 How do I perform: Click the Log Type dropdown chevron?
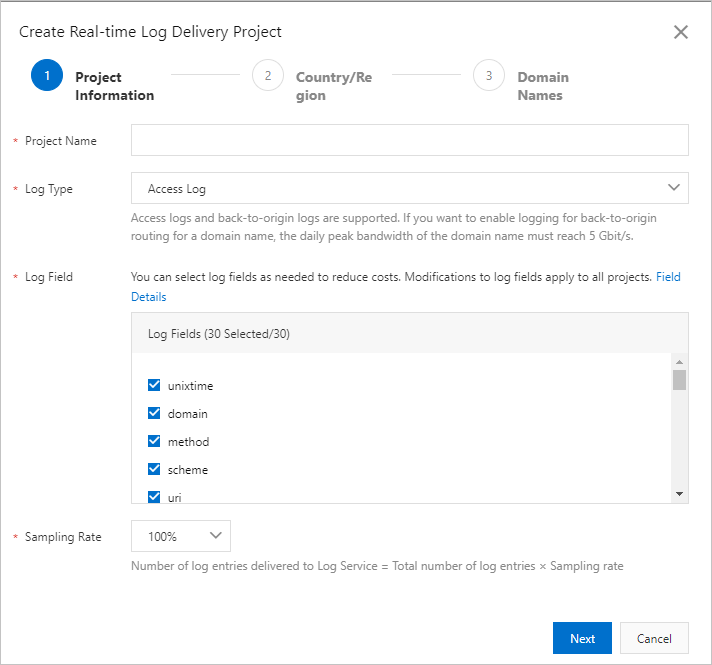click(672, 187)
